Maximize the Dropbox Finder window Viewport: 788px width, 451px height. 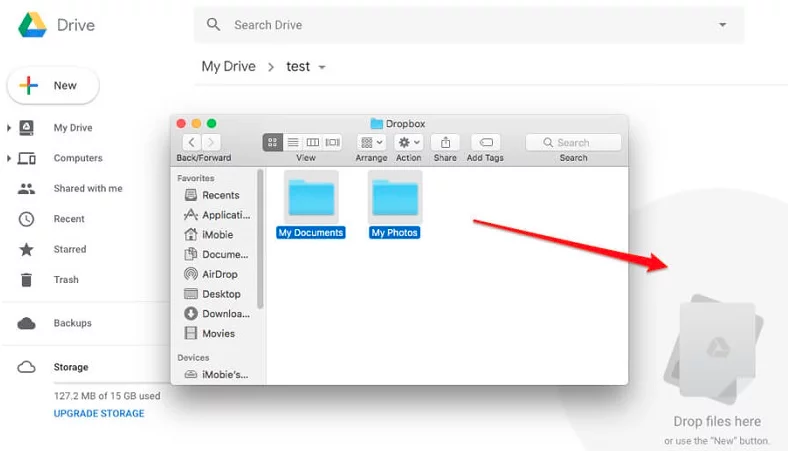(x=212, y=123)
